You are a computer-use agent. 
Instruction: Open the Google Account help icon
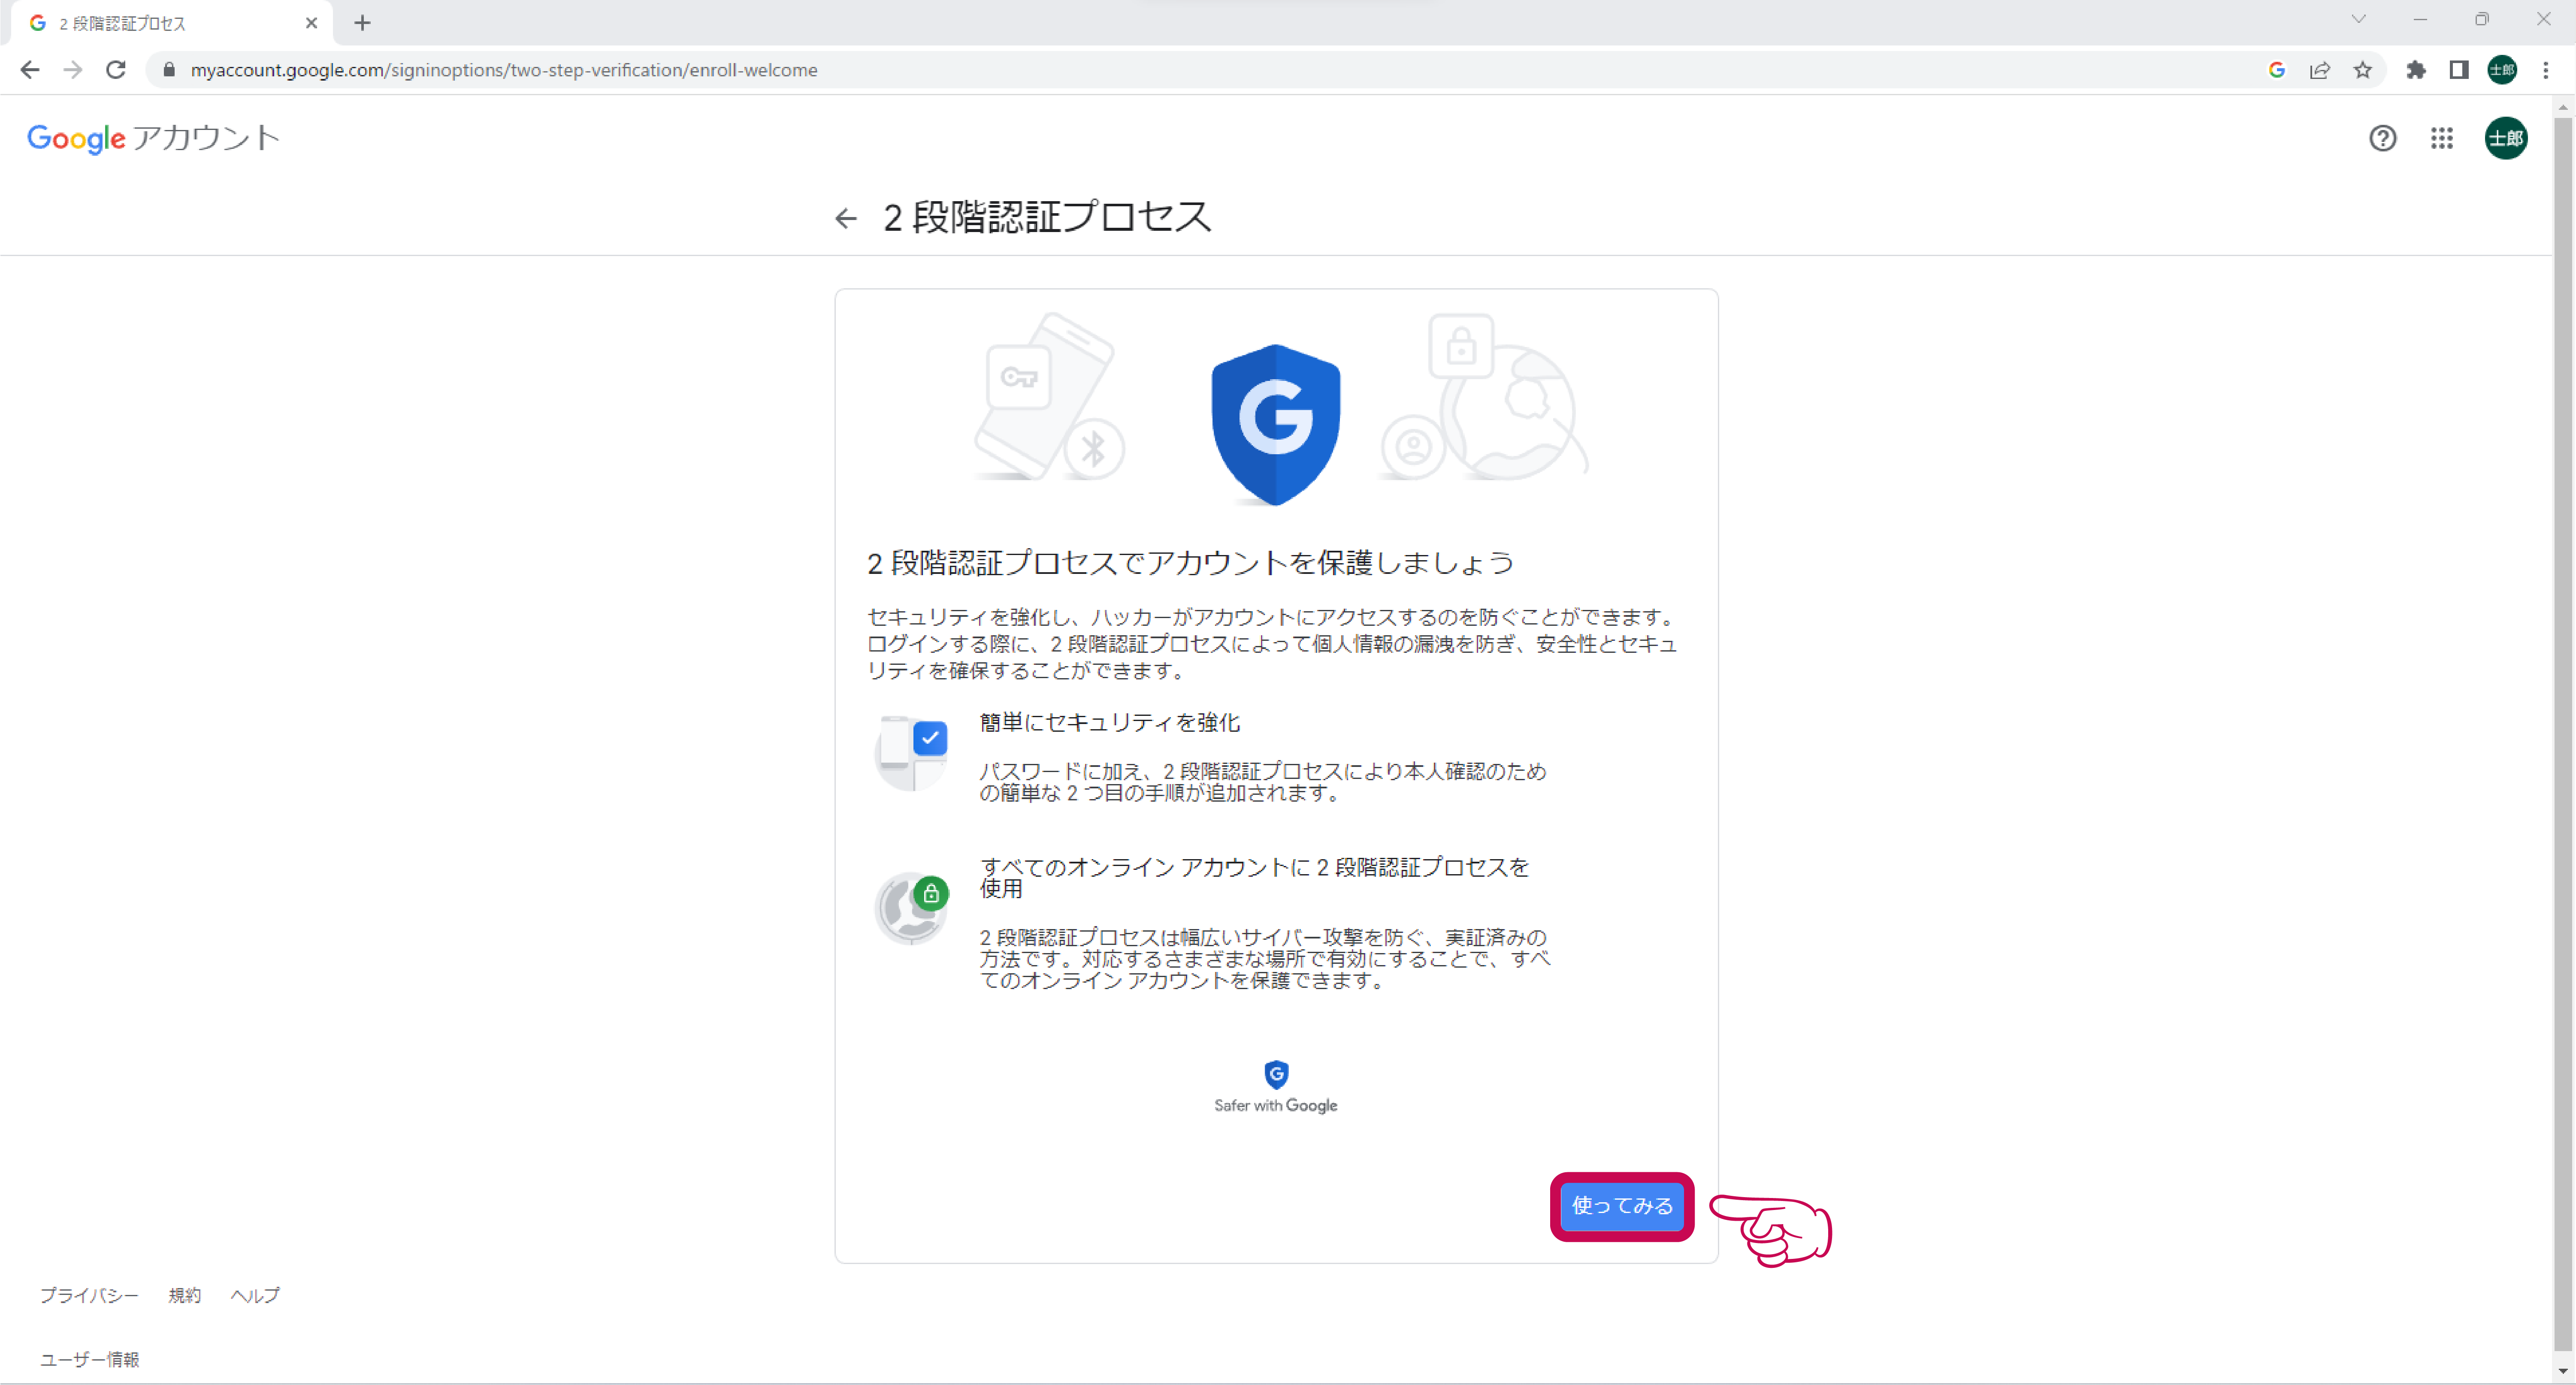click(x=2383, y=138)
